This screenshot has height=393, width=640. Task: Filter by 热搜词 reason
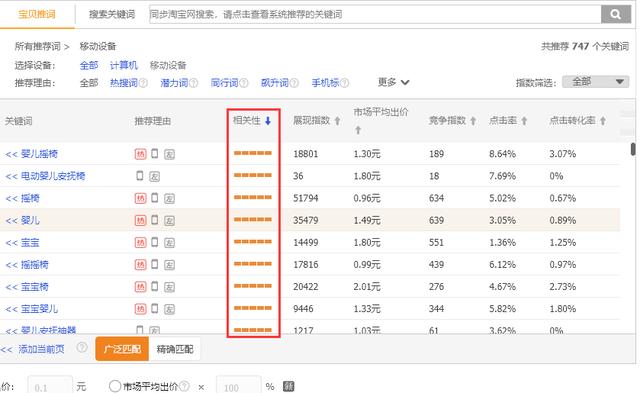(x=124, y=83)
